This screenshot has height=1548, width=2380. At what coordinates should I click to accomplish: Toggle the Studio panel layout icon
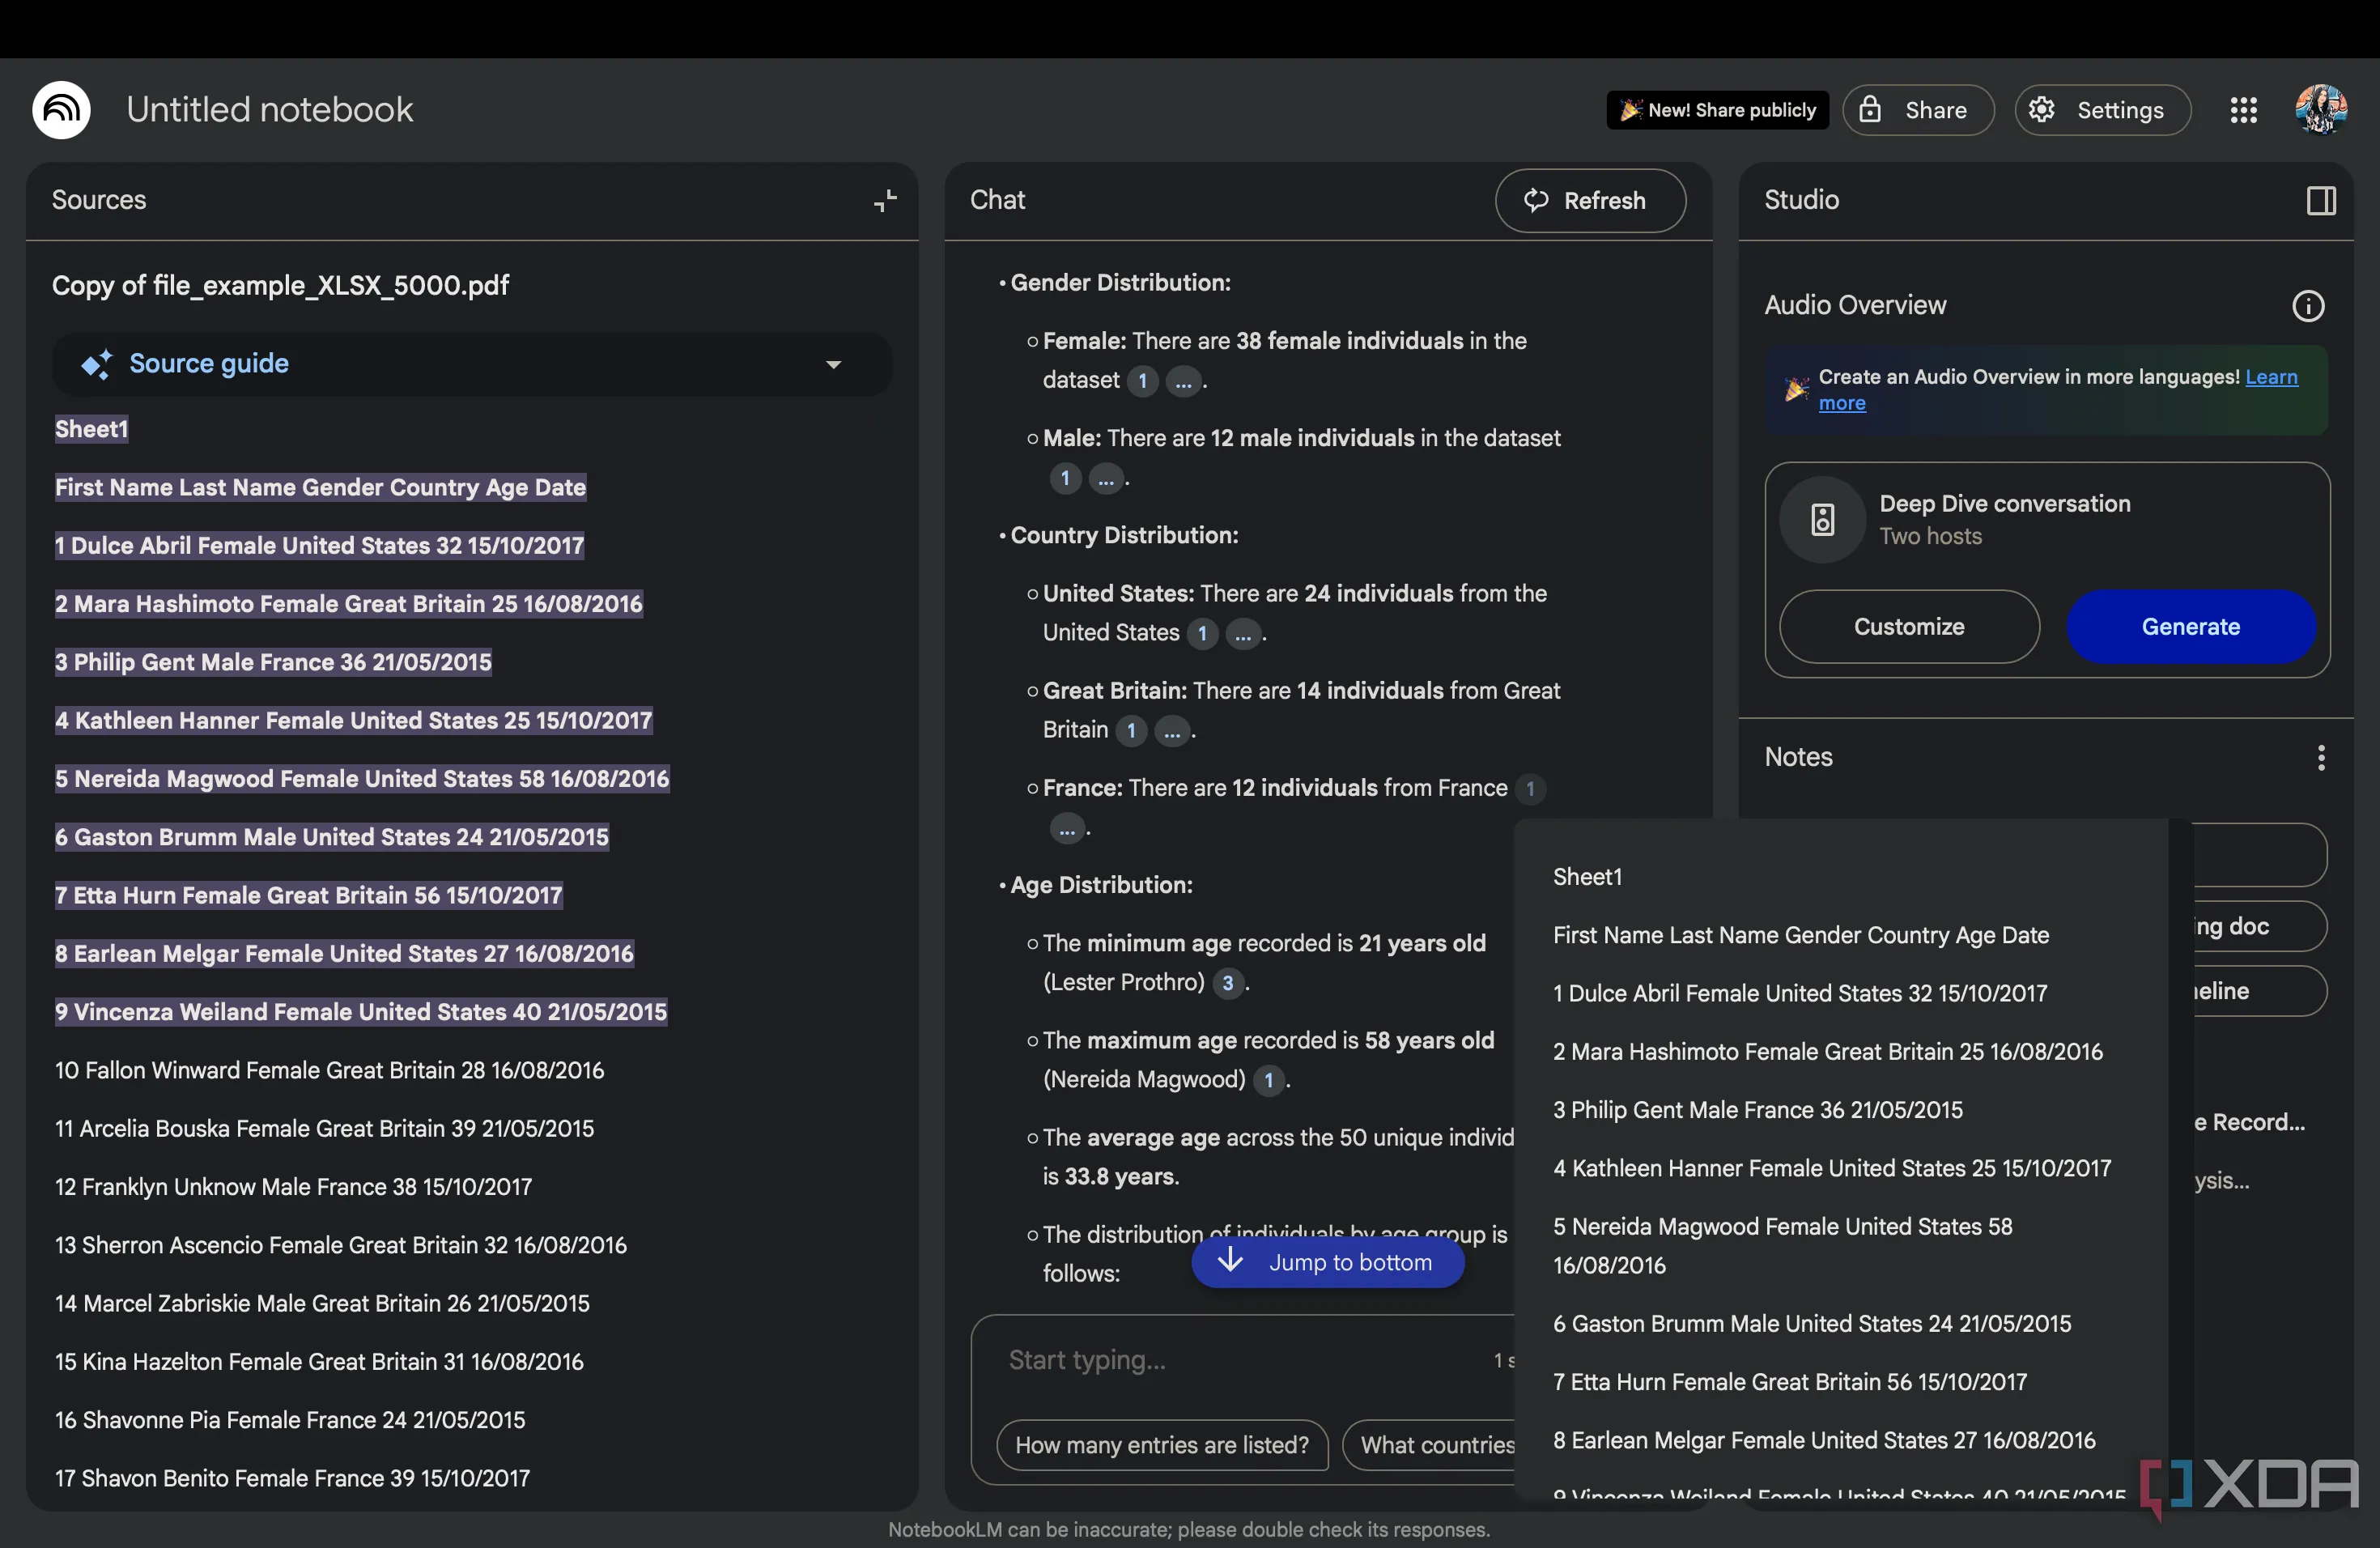point(2320,200)
